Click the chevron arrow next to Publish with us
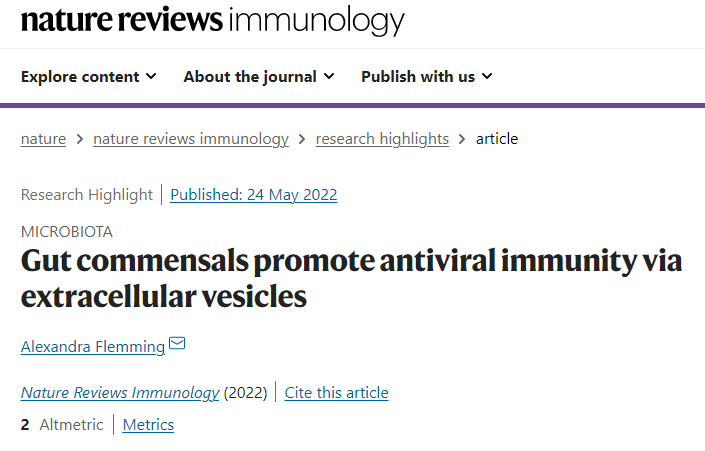The width and height of the screenshot is (705, 451). point(487,76)
